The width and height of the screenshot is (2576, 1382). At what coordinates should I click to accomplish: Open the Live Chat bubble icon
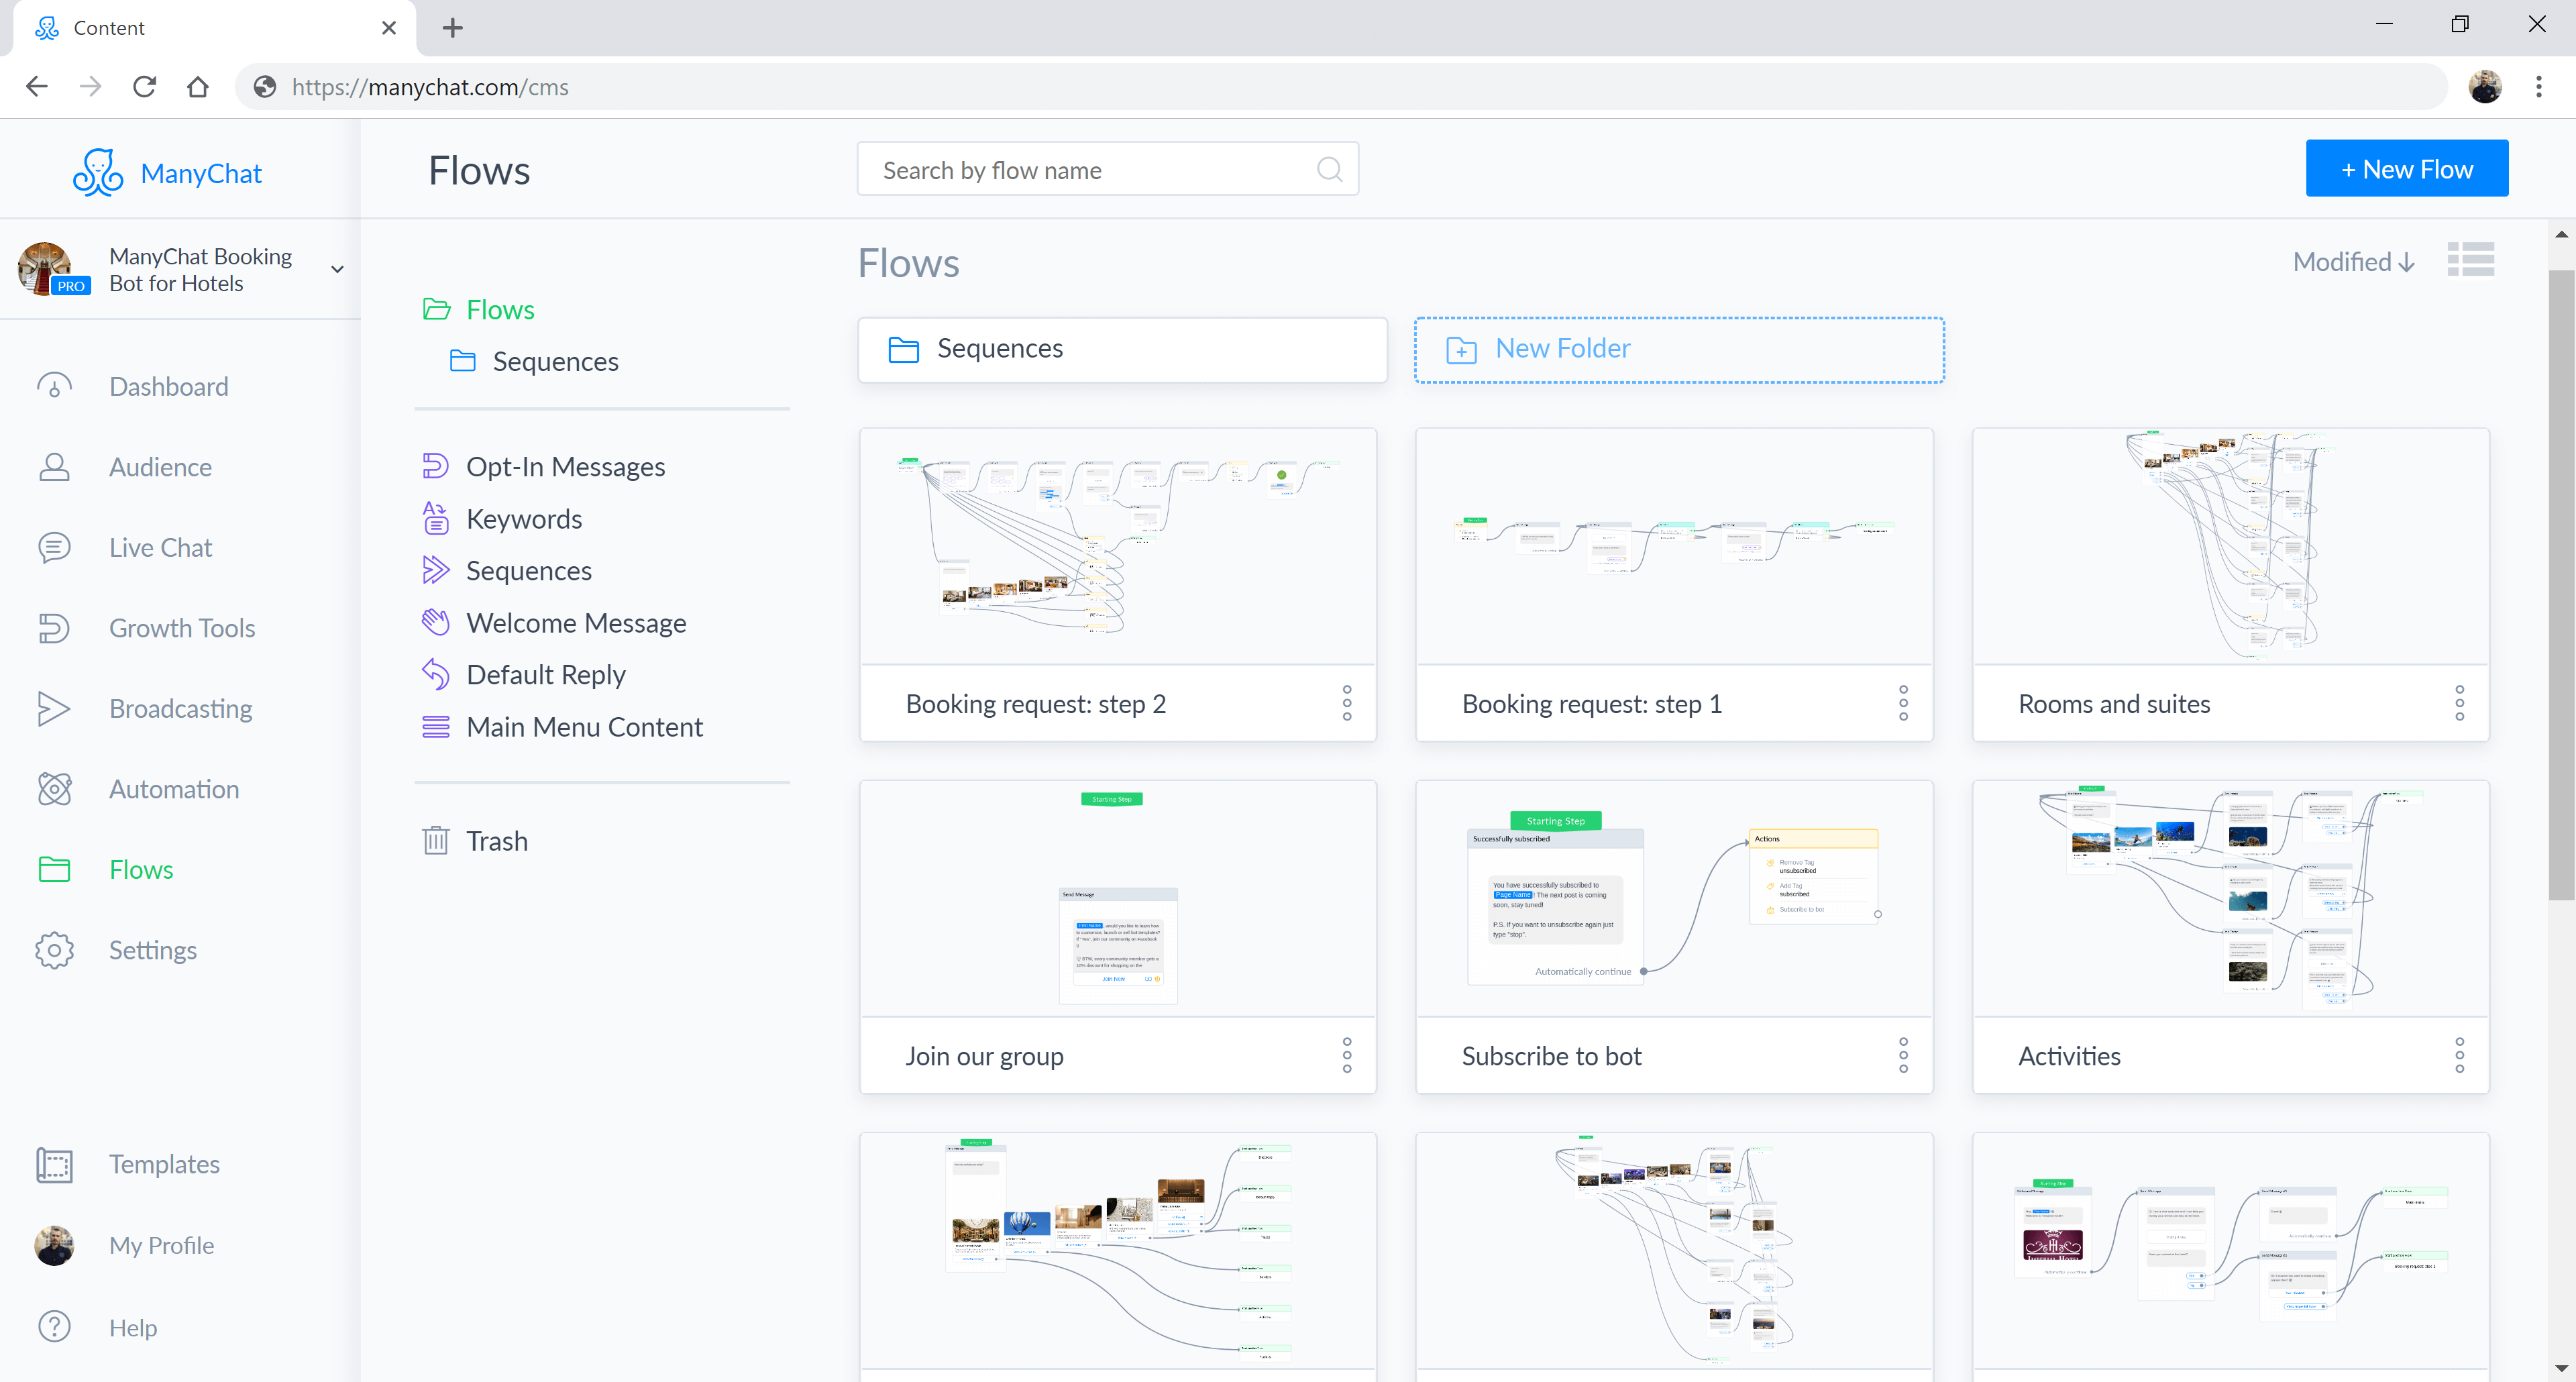pos(54,548)
